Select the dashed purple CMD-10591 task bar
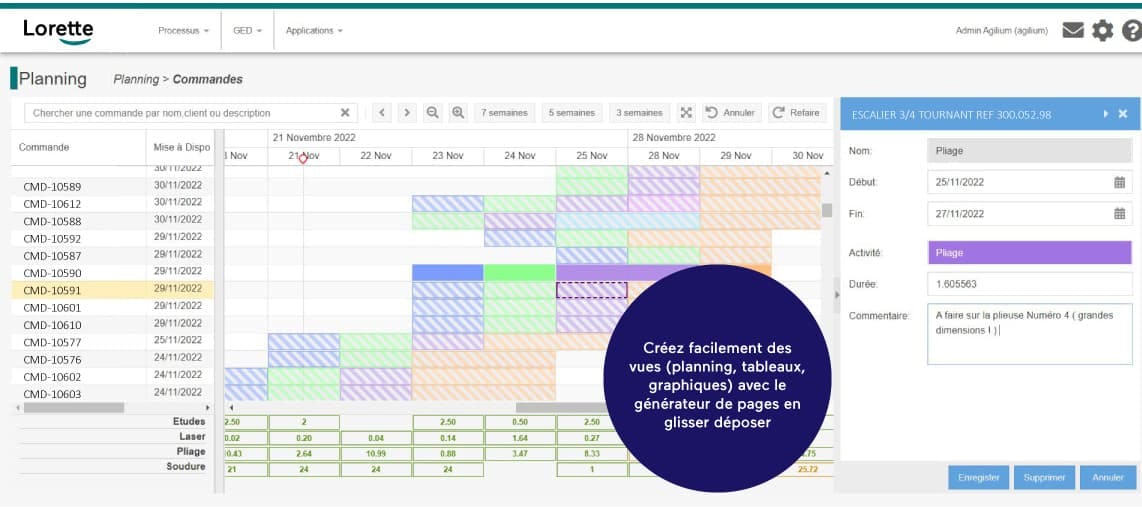This screenshot has height=509, width=1142. pyautogui.click(x=591, y=290)
